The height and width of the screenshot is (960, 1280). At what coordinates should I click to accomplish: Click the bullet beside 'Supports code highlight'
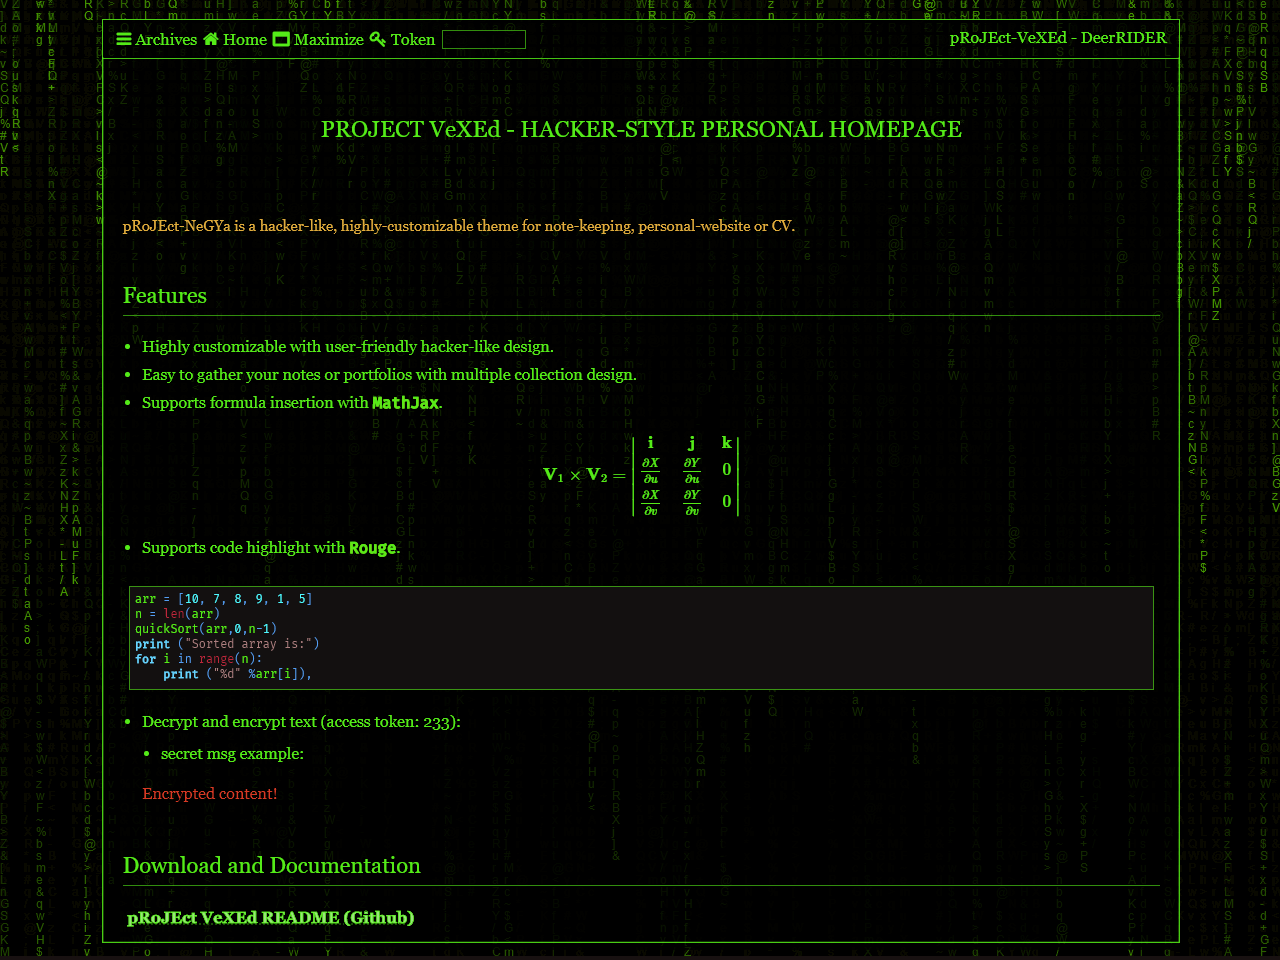127,549
